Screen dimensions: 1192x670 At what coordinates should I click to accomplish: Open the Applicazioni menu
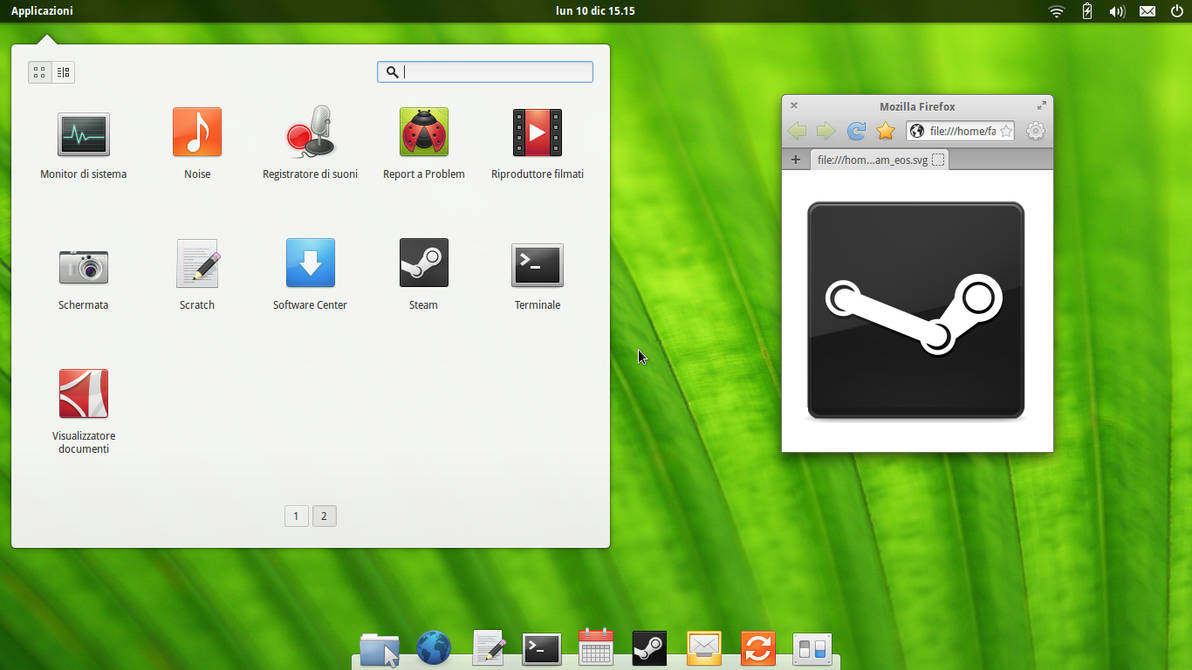point(41,11)
